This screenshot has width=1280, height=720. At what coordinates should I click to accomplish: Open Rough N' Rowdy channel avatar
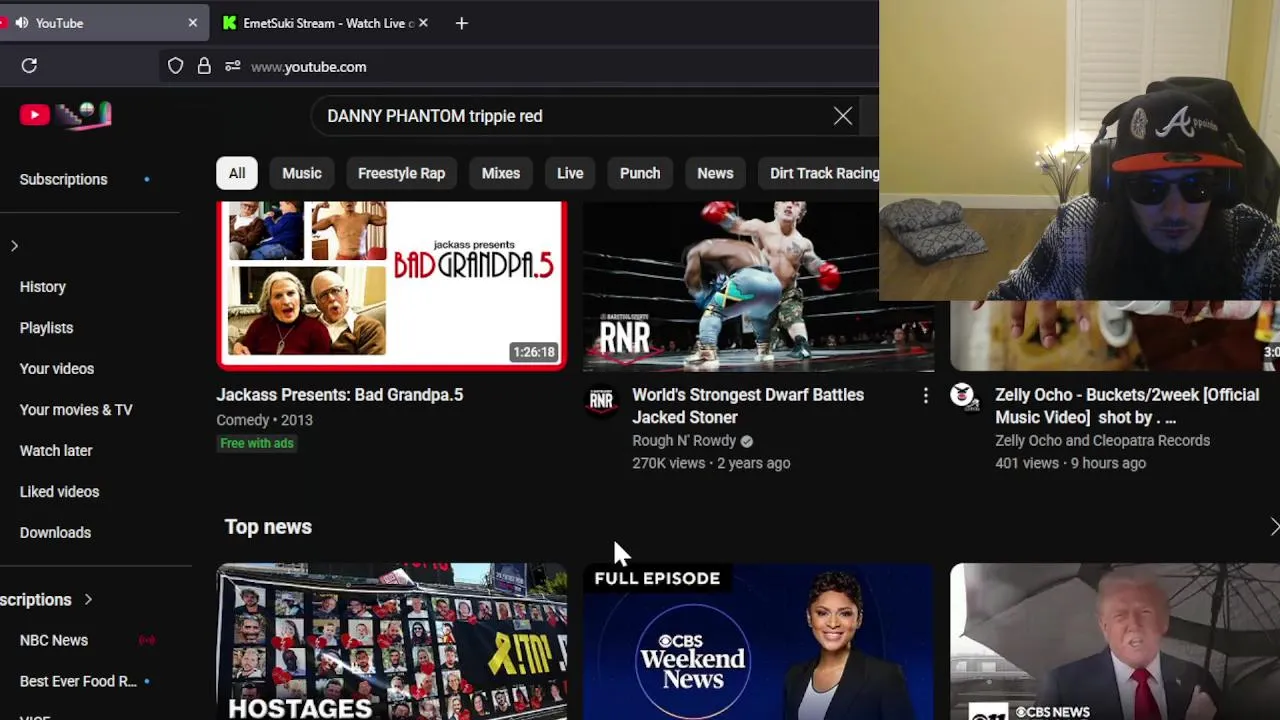click(600, 400)
